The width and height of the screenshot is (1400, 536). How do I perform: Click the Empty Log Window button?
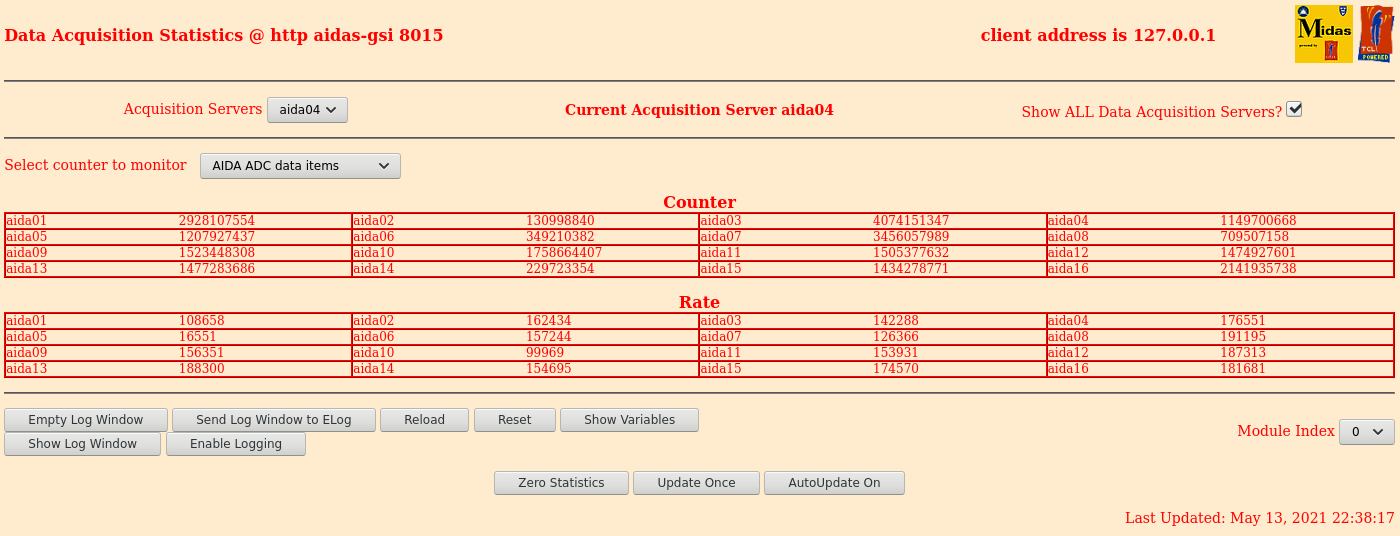(x=86, y=420)
